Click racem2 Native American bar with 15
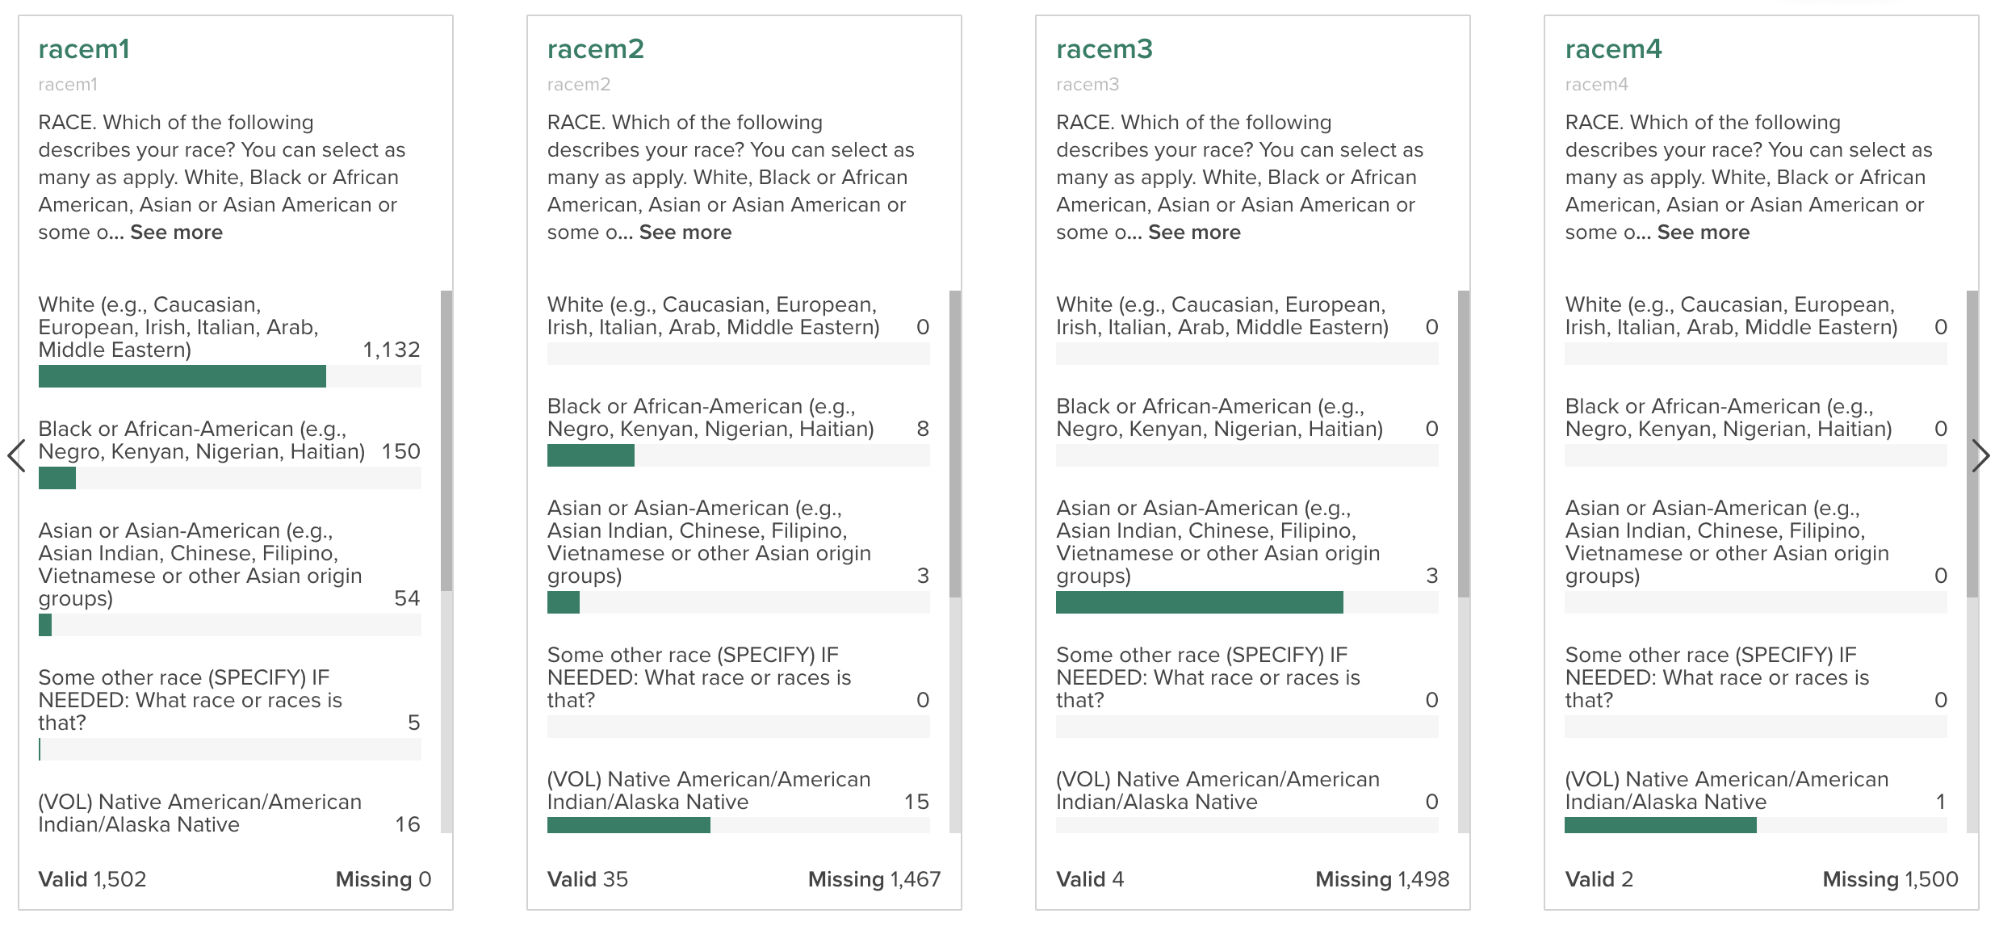Image resolution: width=1999 pixels, height=942 pixels. (x=628, y=825)
